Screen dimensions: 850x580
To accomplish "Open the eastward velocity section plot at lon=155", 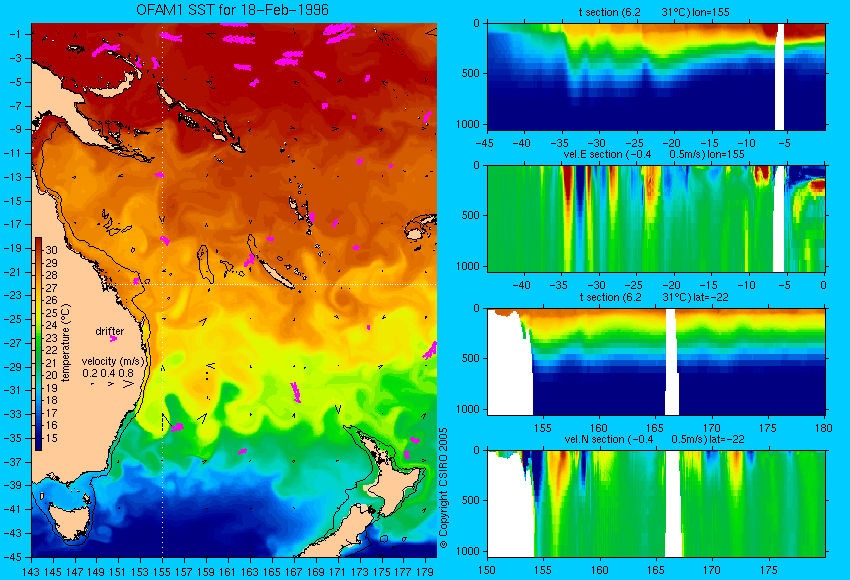I will (656, 218).
